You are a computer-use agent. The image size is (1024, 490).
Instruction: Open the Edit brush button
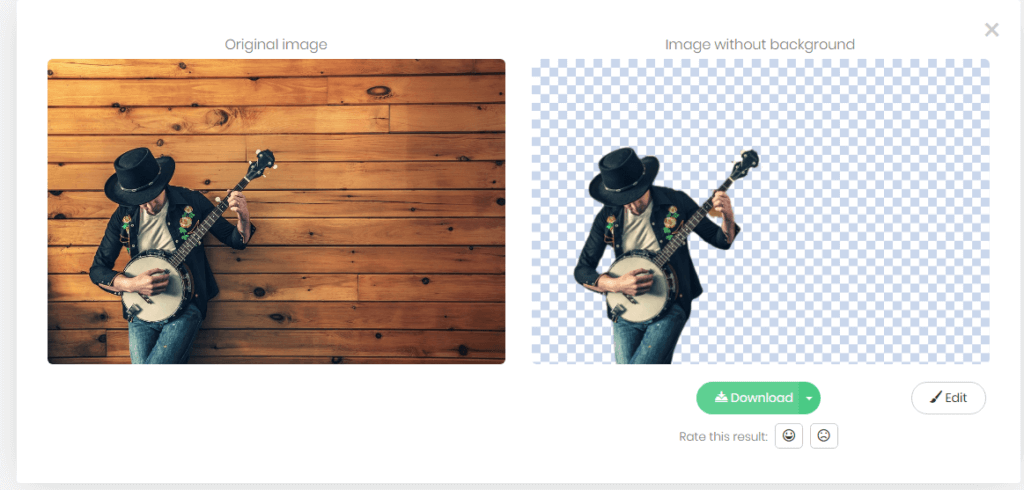[948, 398]
